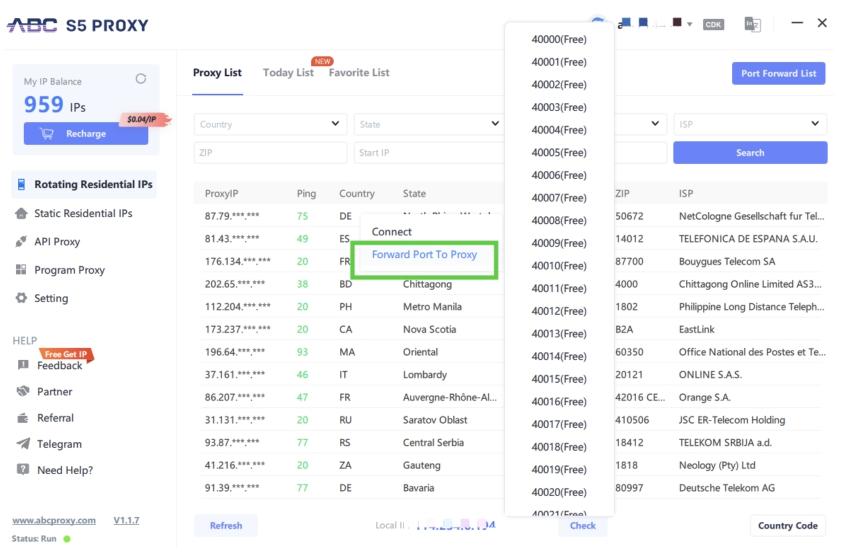The height and width of the screenshot is (560, 867).
Task: Click the ISP column header
Action: point(686,193)
